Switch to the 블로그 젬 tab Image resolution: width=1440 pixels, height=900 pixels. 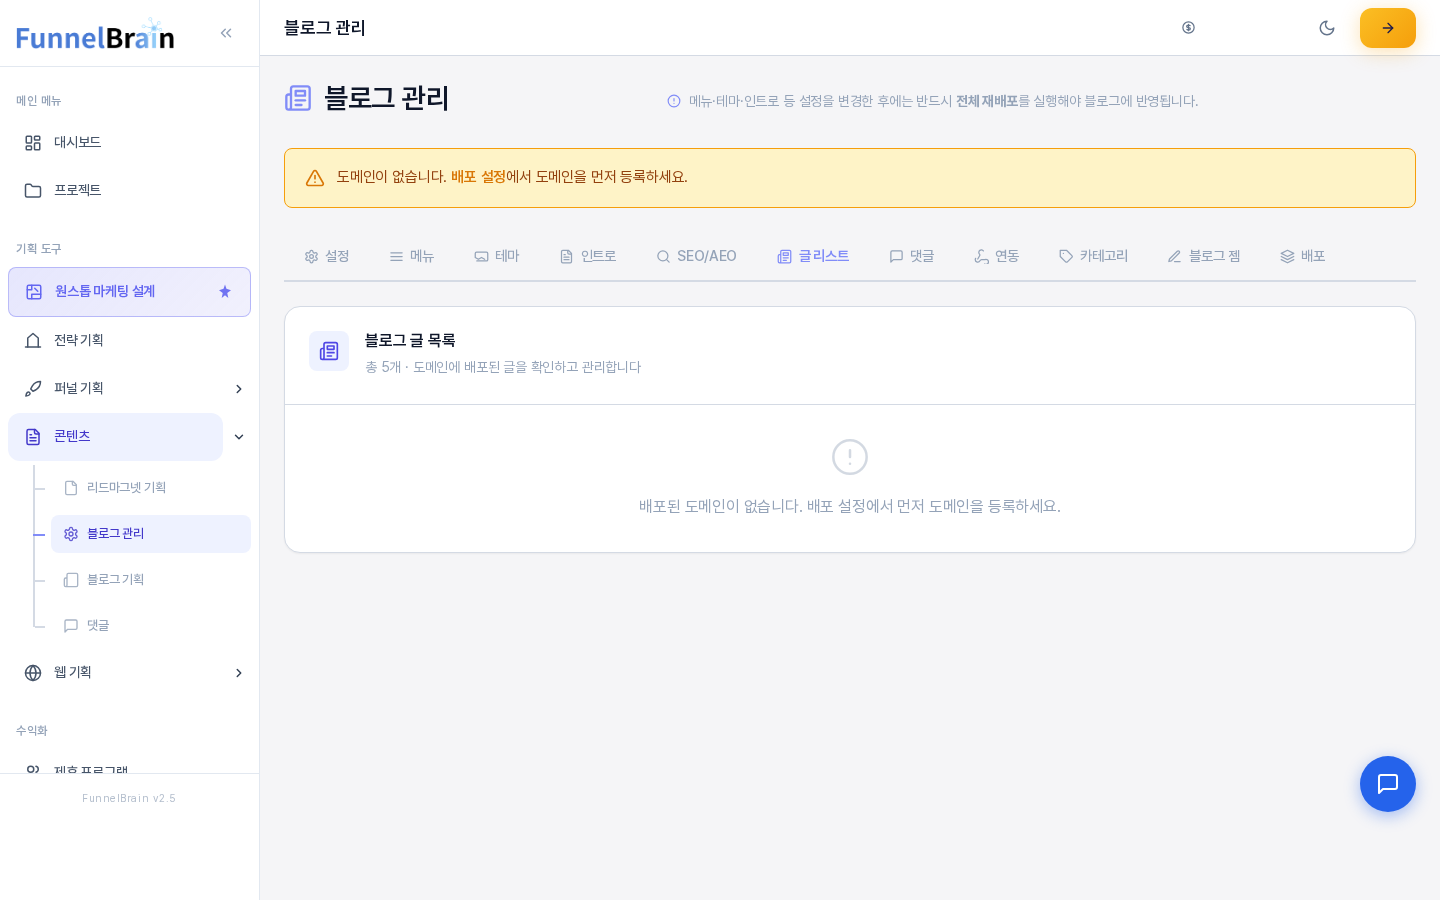tap(1204, 257)
